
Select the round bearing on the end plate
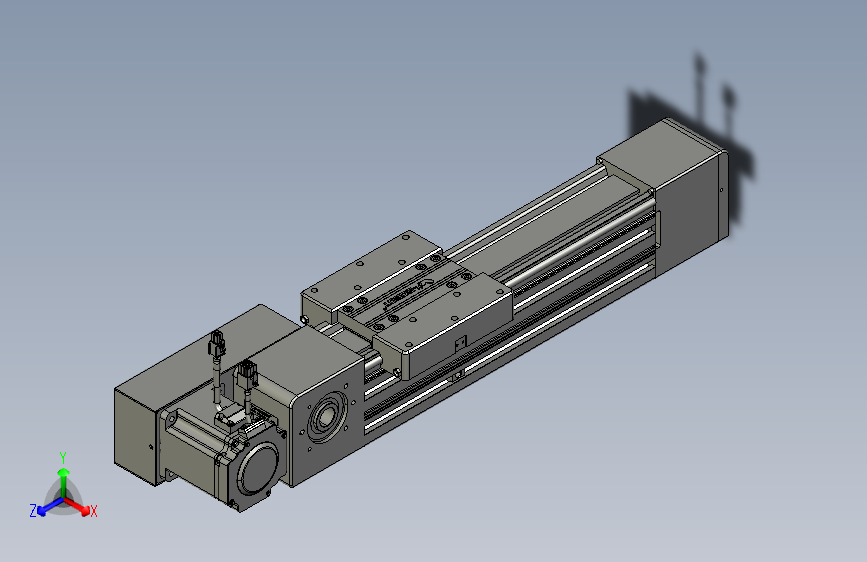coord(327,417)
